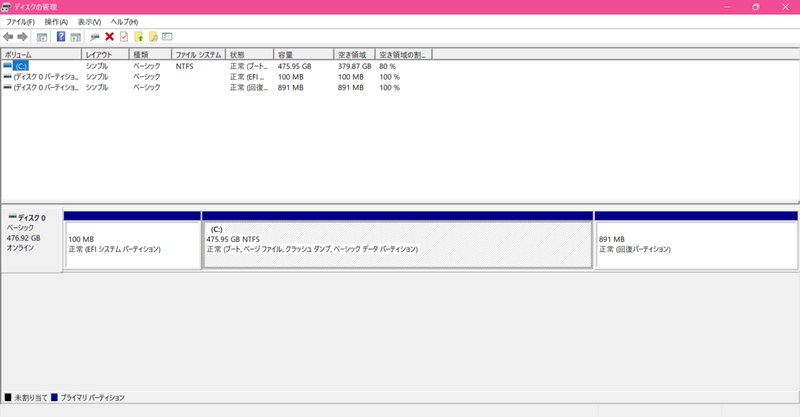
Task: Select the 100 MB EFI system partition block
Action: tap(132, 244)
